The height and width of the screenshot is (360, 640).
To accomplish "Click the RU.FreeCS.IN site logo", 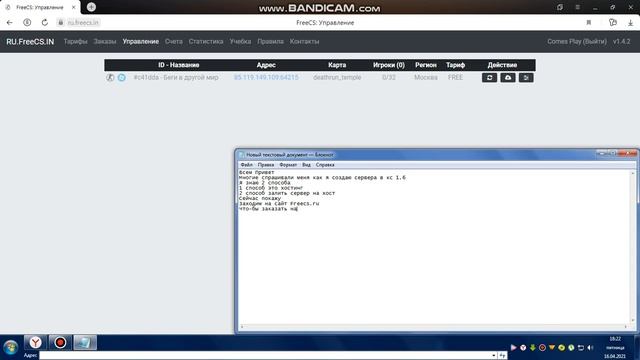I will pyautogui.click(x=30, y=42).
